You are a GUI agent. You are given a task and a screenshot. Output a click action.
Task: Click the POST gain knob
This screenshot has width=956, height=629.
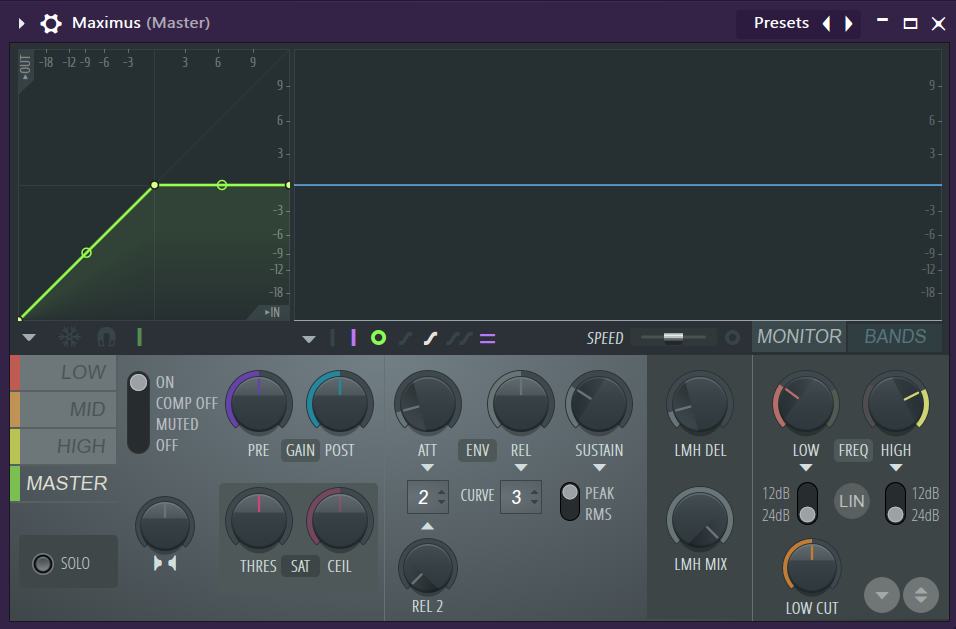340,403
